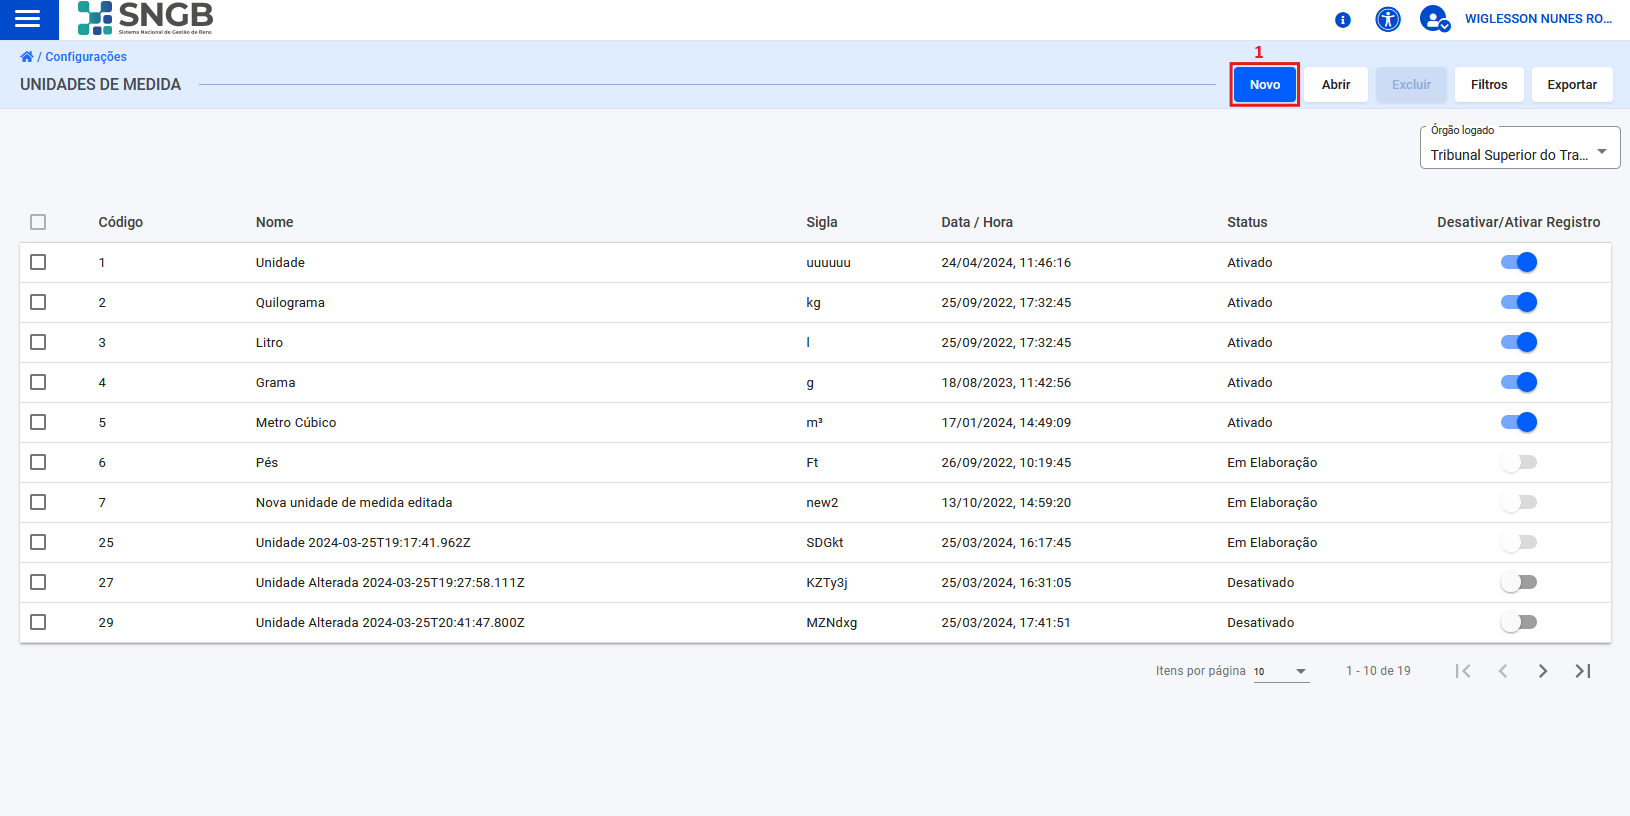Select checkbox for row with código 25
The width and height of the screenshot is (1630, 816).
(x=38, y=542)
